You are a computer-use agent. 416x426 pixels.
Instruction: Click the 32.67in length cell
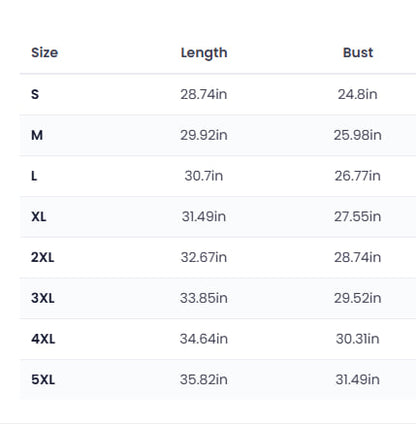(204, 257)
